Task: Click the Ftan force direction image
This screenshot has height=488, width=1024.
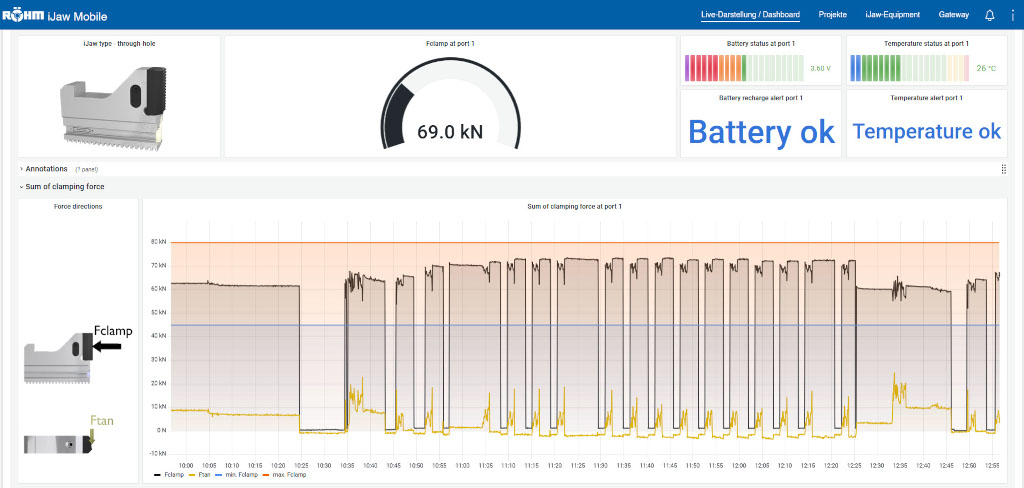Action: [x=68, y=435]
